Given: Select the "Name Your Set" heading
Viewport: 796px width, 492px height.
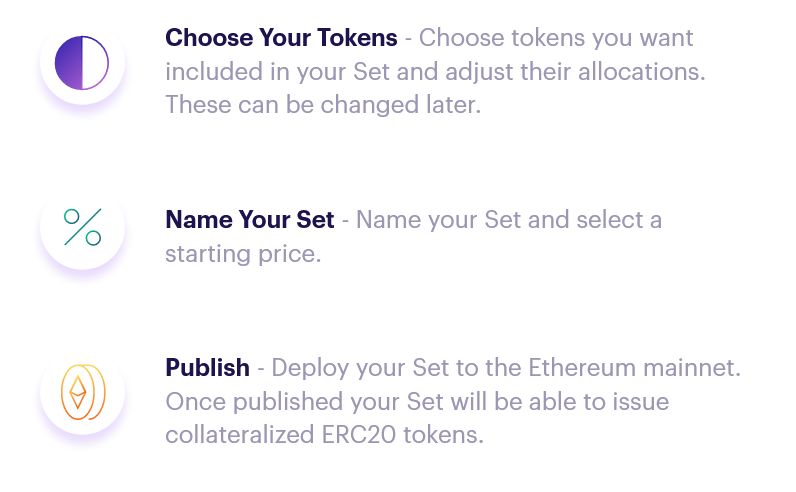Looking at the screenshot, I should coord(250,220).
